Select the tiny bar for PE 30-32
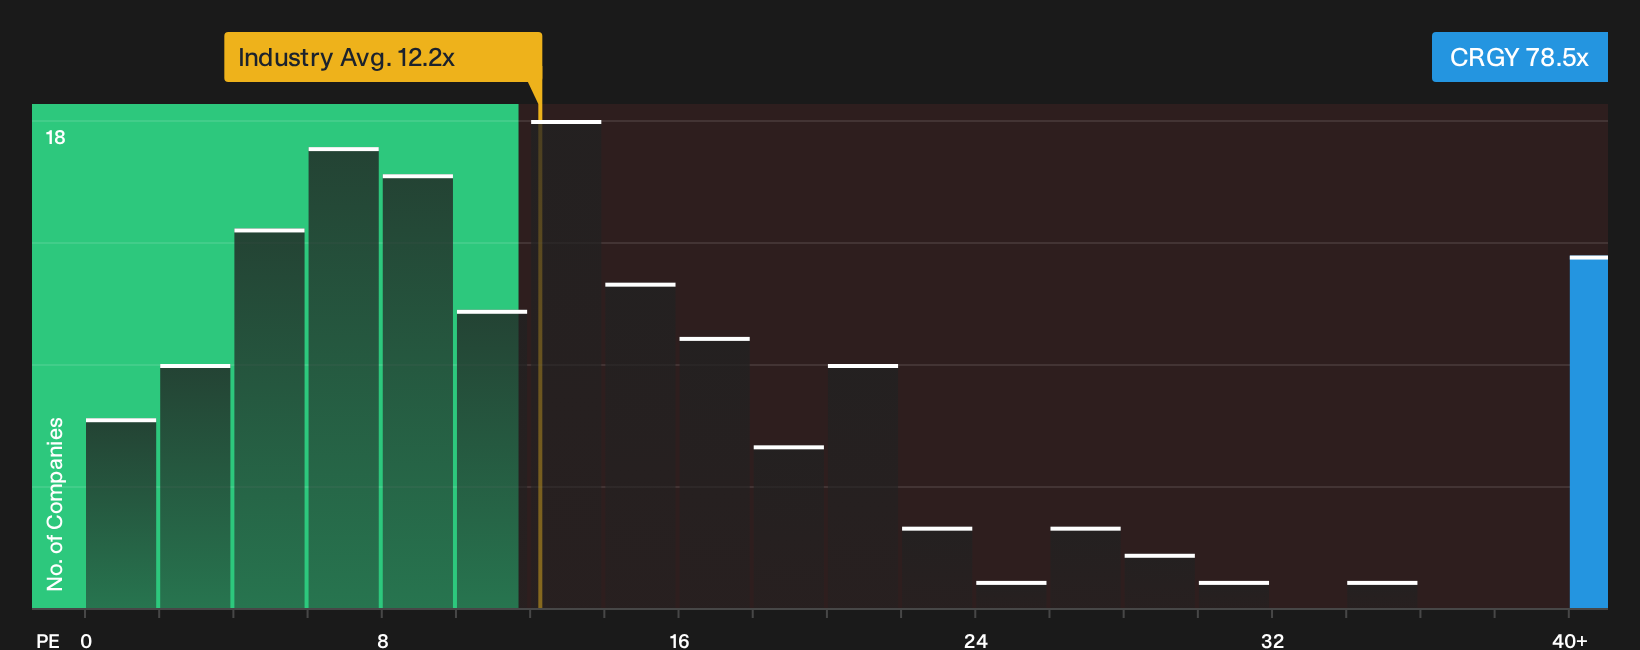 coord(1234,594)
